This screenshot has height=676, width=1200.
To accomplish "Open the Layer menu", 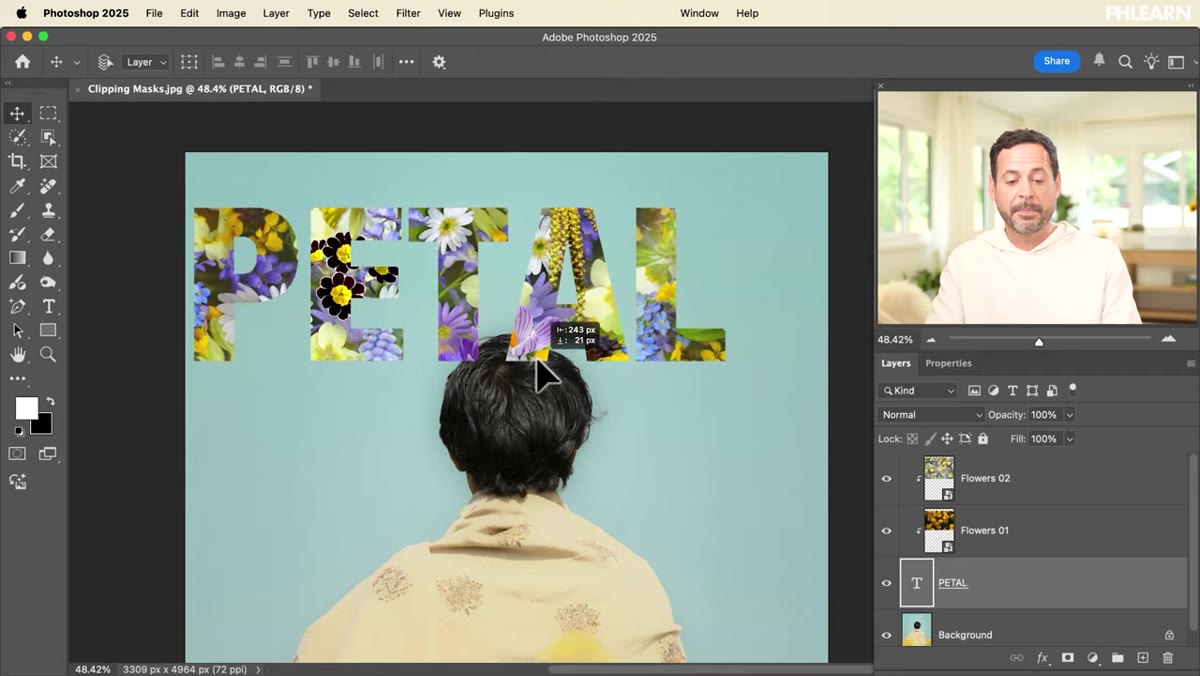I will point(276,13).
